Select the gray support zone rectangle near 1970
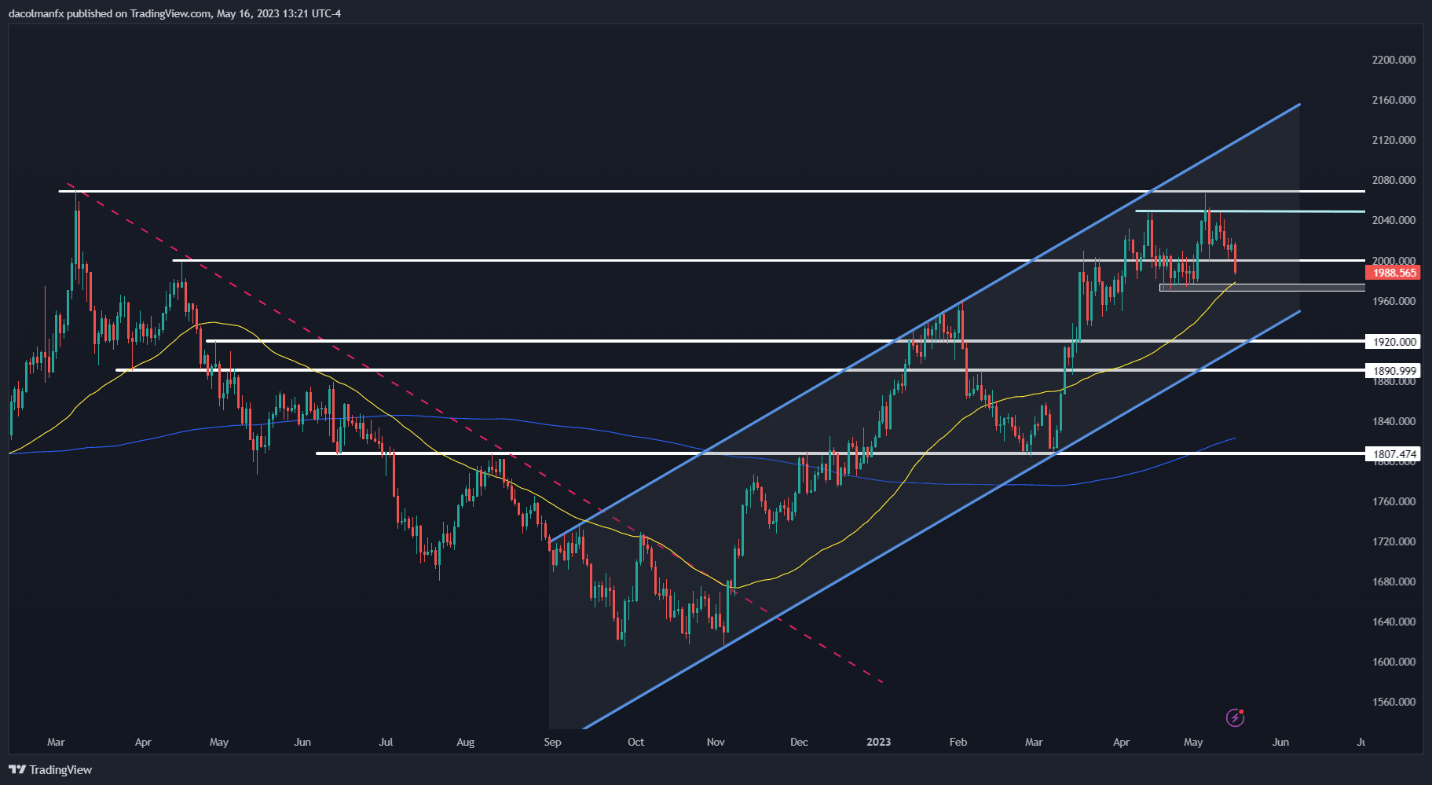This screenshot has height=785, width=1432. 1262,288
